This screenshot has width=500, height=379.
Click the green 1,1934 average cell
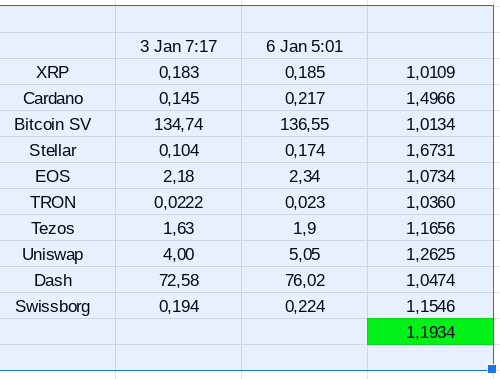coord(430,332)
